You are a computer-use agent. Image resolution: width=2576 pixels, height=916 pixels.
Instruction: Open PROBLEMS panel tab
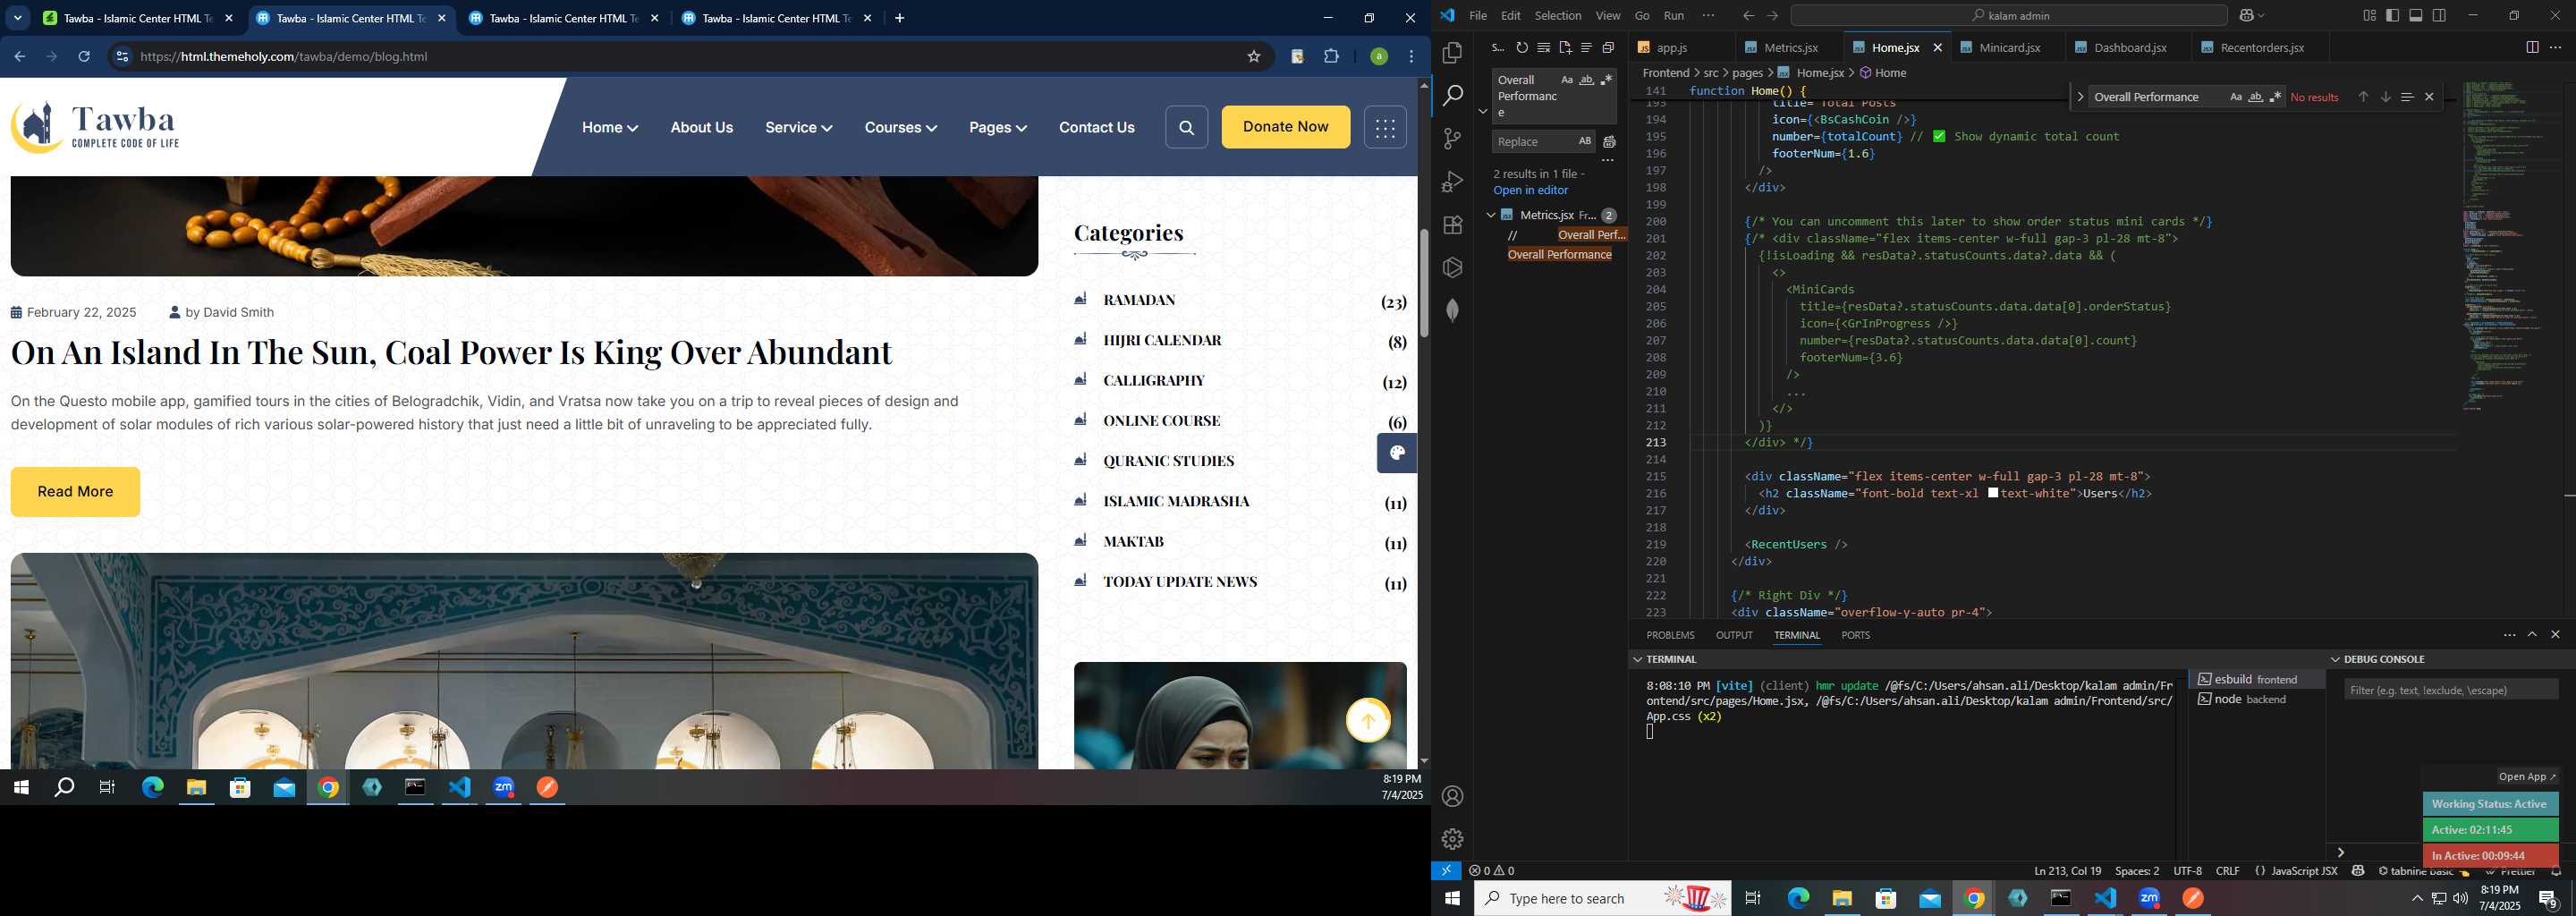(1670, 636)
